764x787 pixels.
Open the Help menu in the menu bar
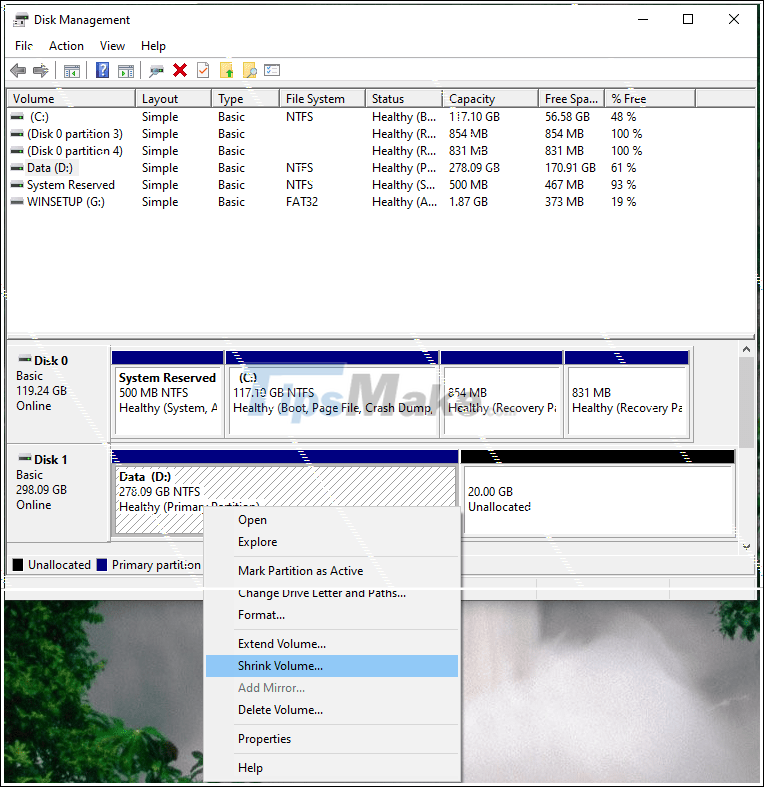click(x=153, y=46)
